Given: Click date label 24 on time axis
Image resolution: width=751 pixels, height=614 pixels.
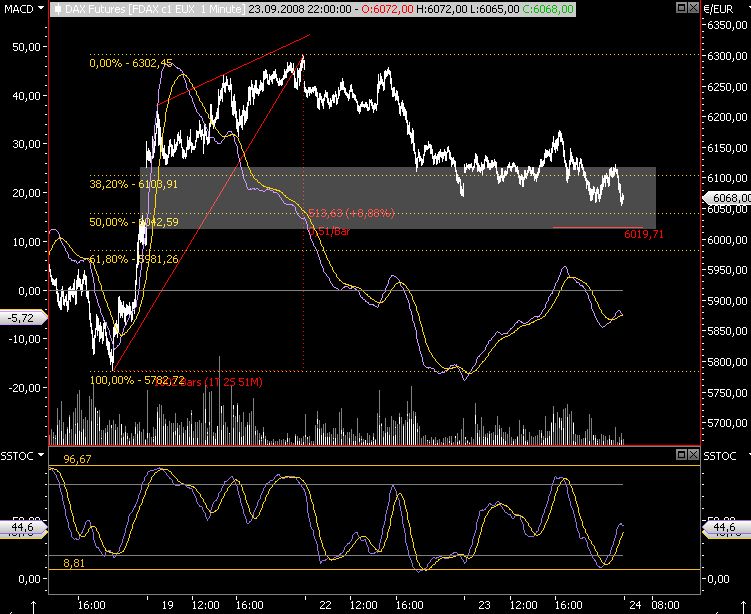Looking at the screenshot, I should (635, 605).
